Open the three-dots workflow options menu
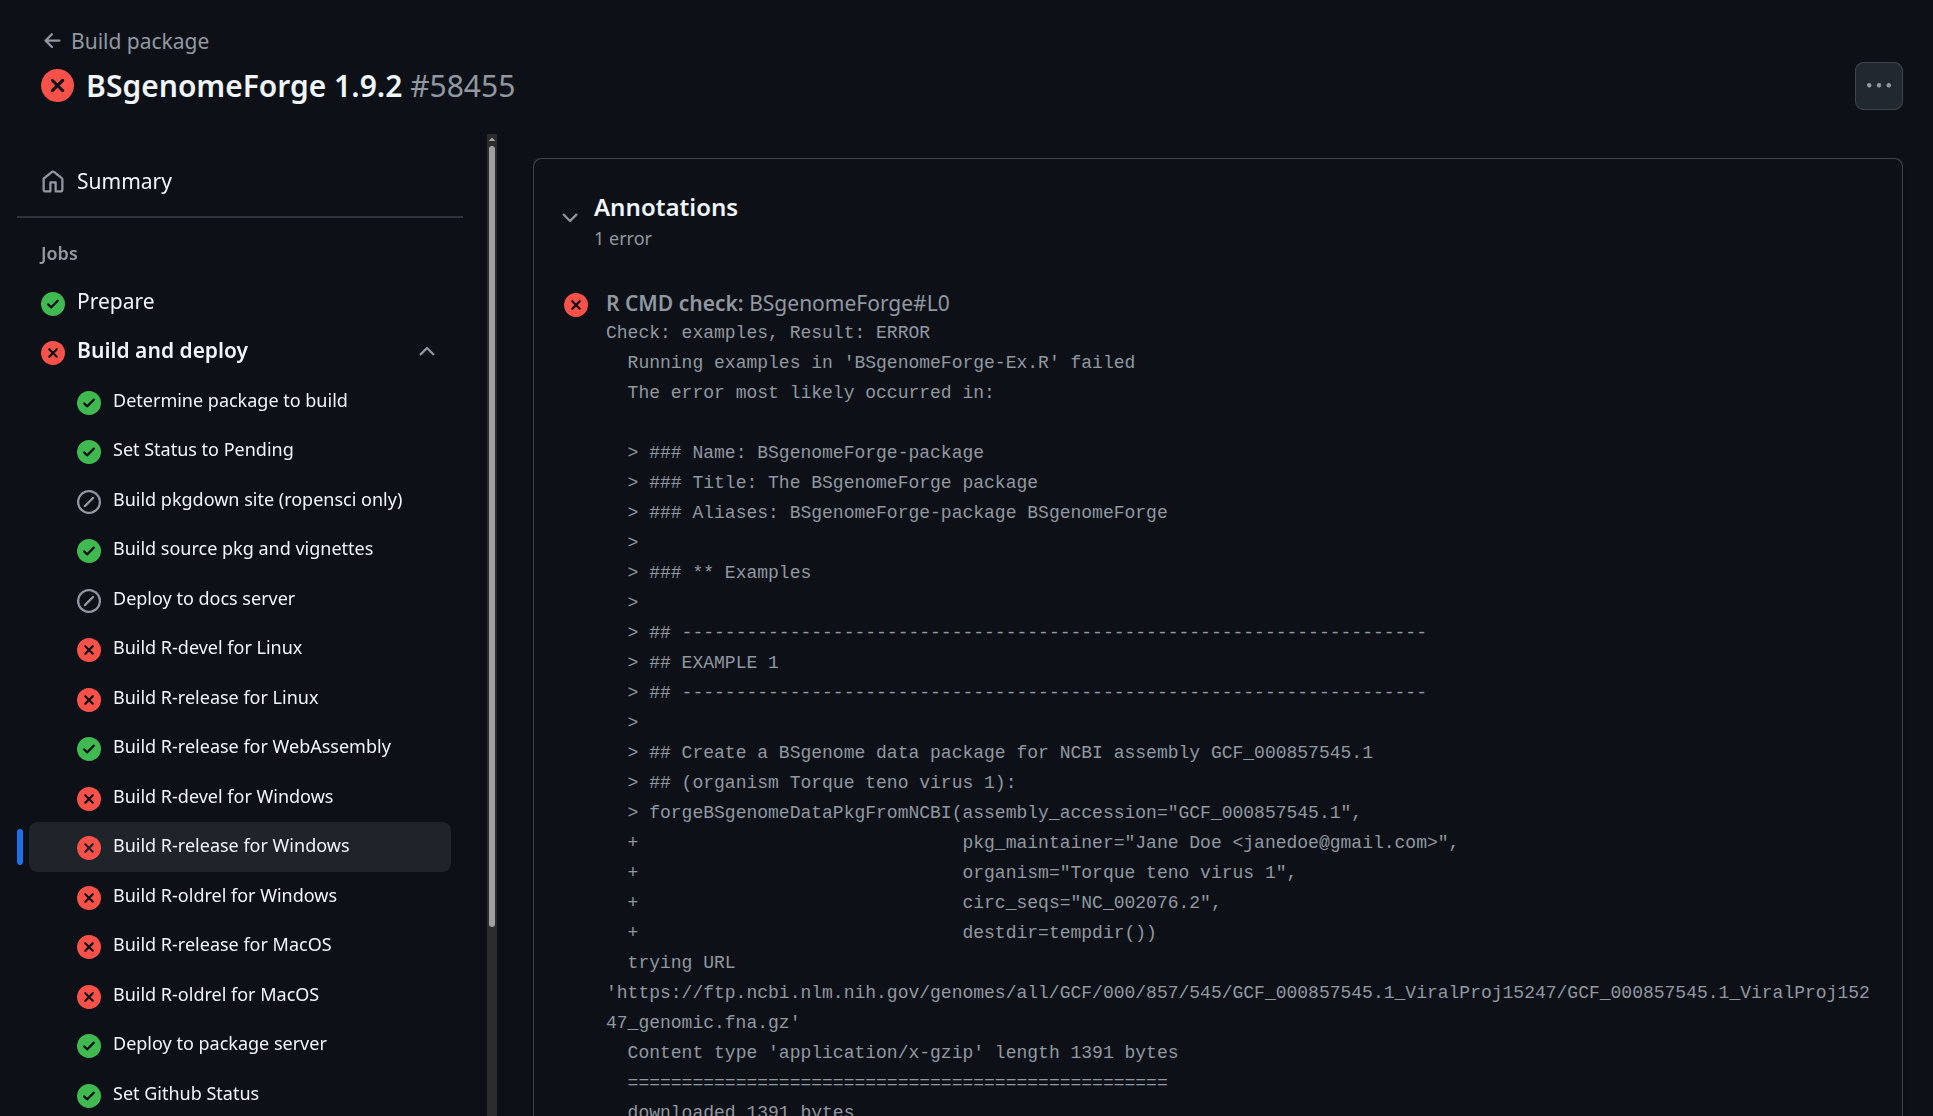This screenshot has width=1933, height=1116. point(1878,86)
